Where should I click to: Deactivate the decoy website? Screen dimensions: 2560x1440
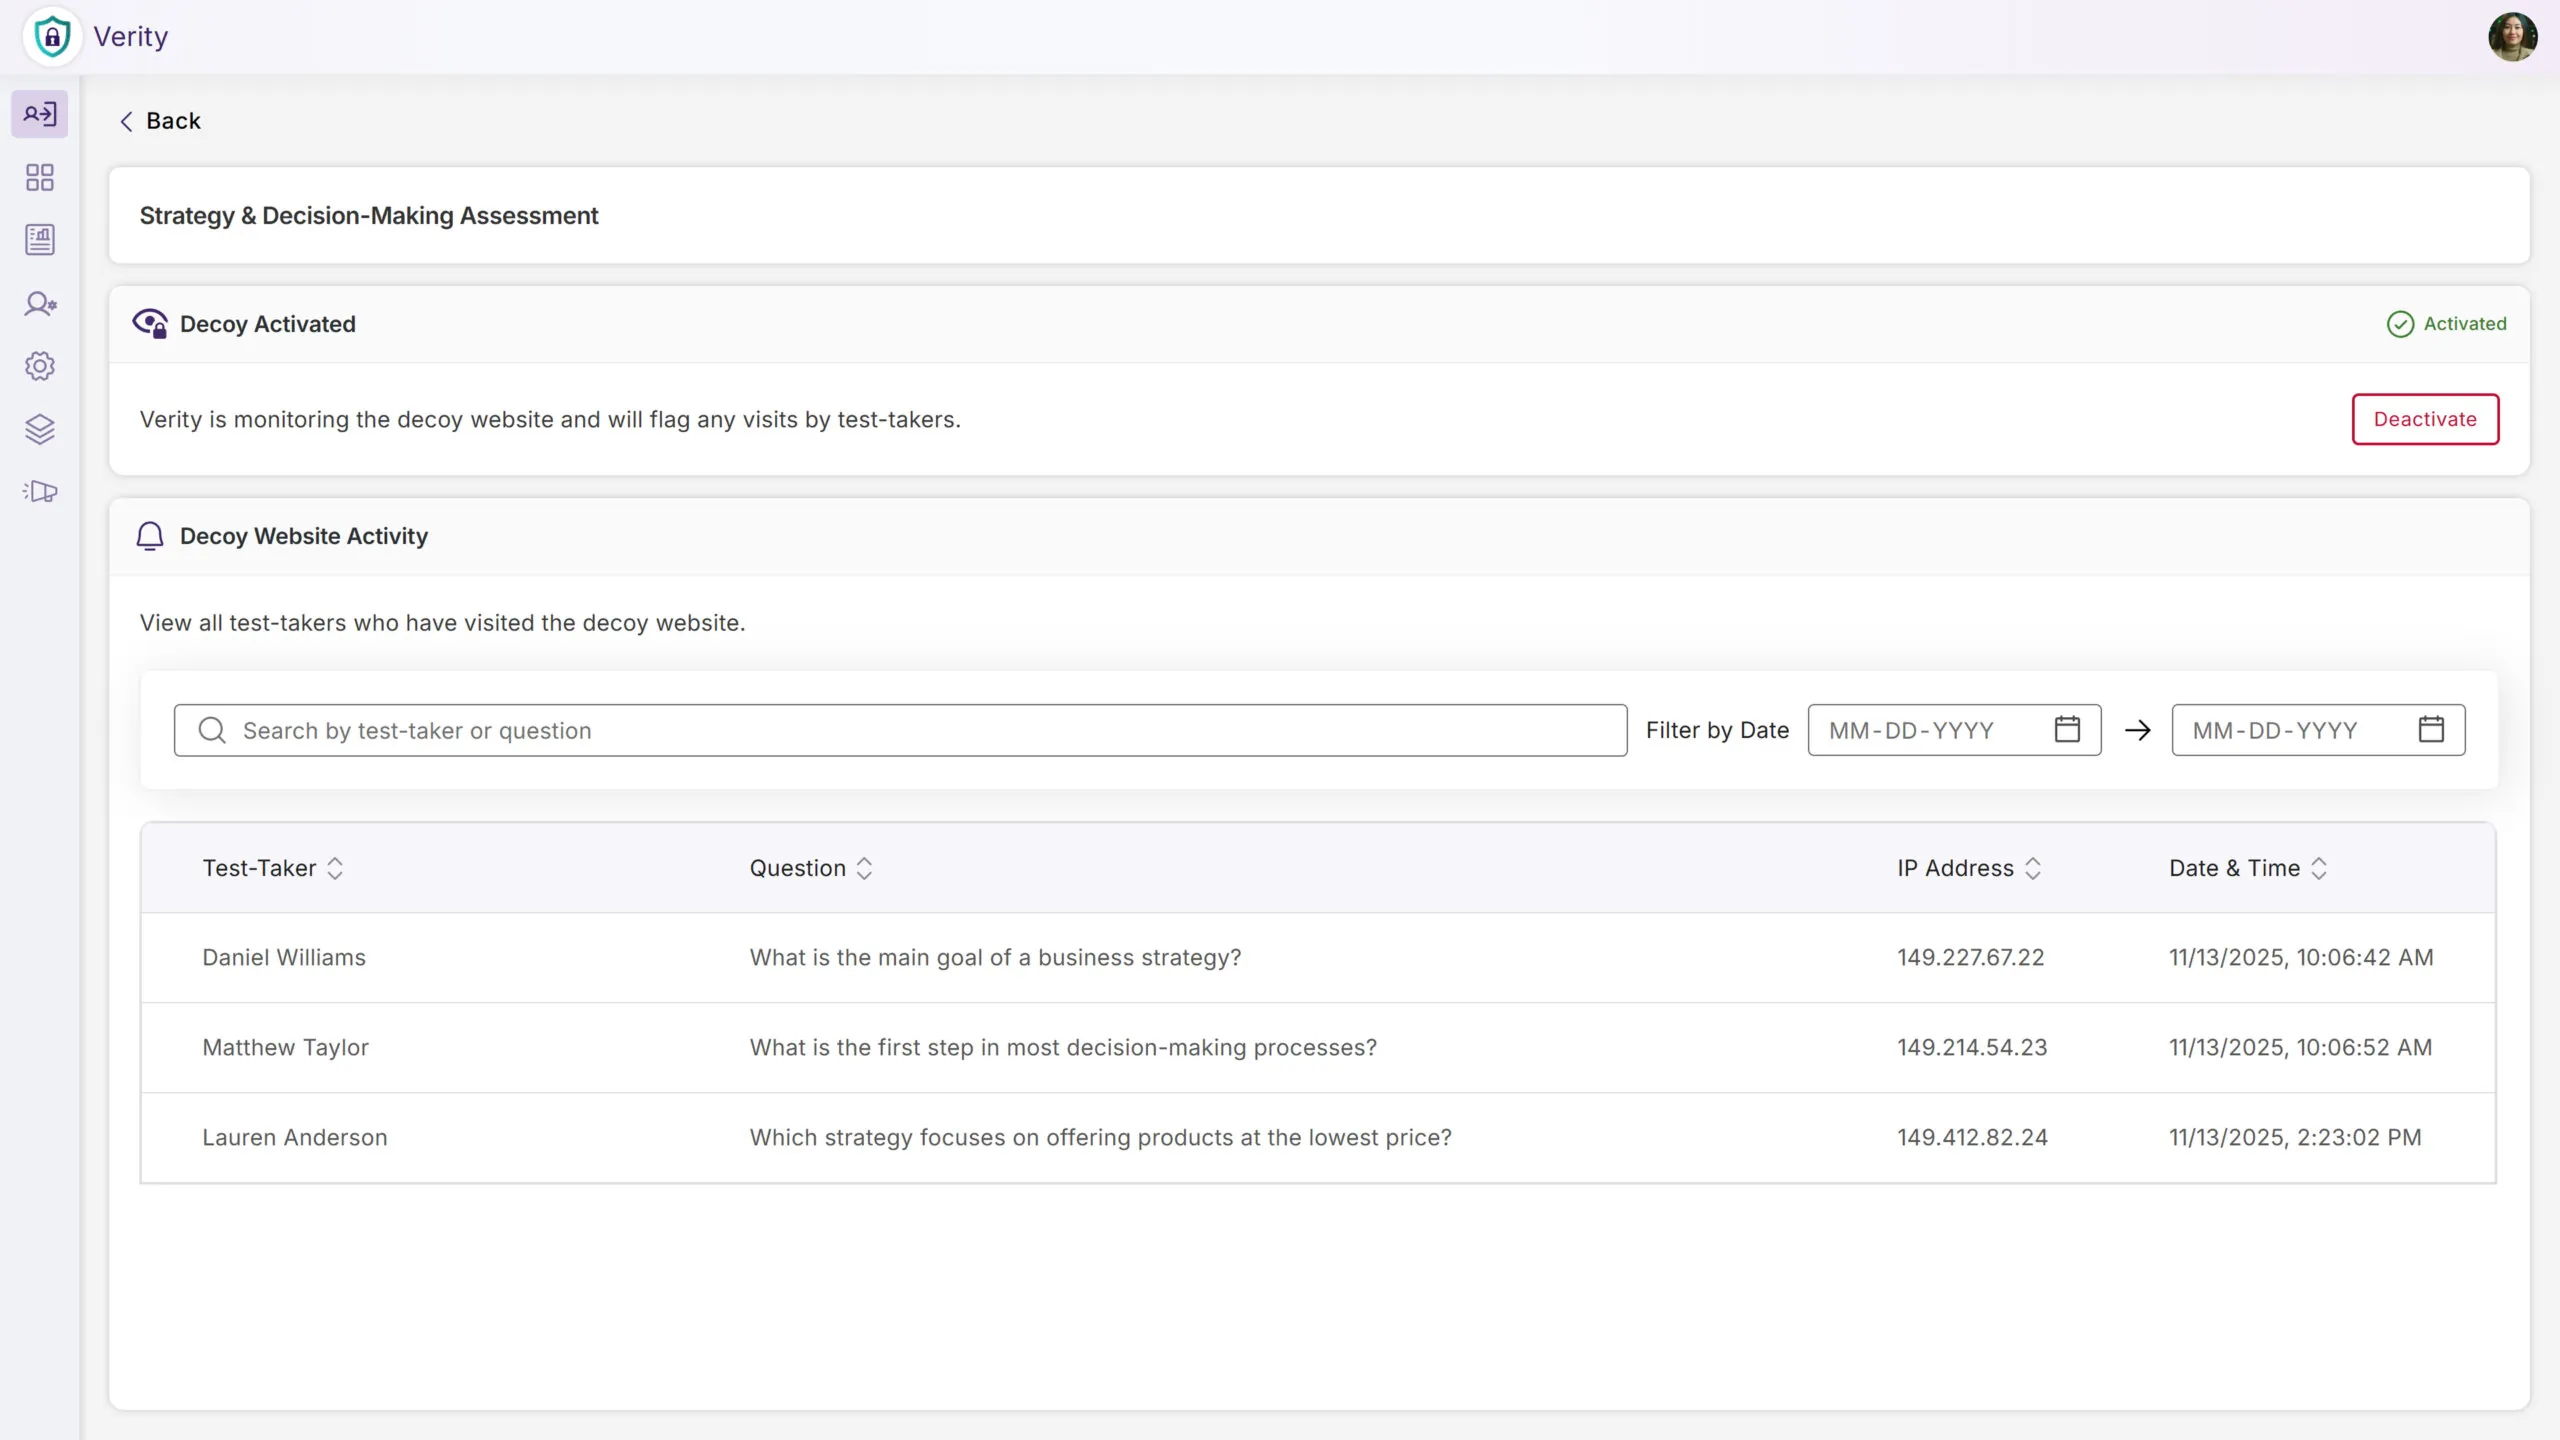(2424, 419)
